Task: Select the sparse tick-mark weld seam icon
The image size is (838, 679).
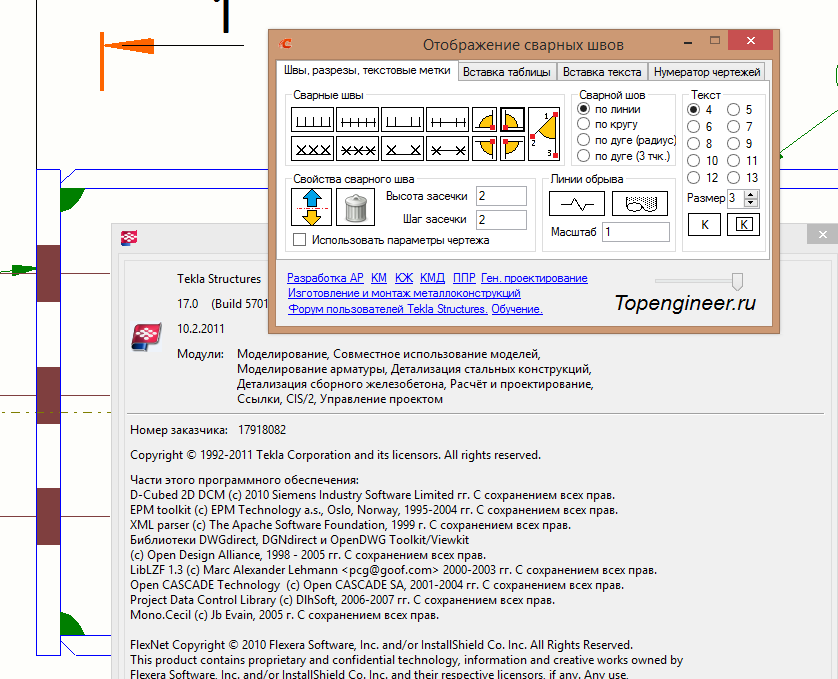Action: (402, 120)
